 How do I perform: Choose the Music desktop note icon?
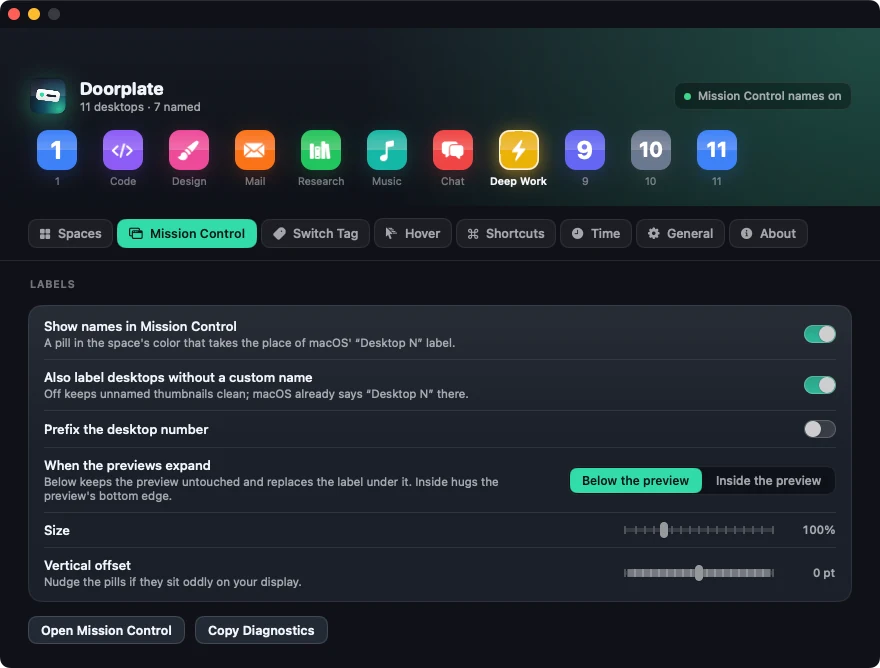pos(387,150)
